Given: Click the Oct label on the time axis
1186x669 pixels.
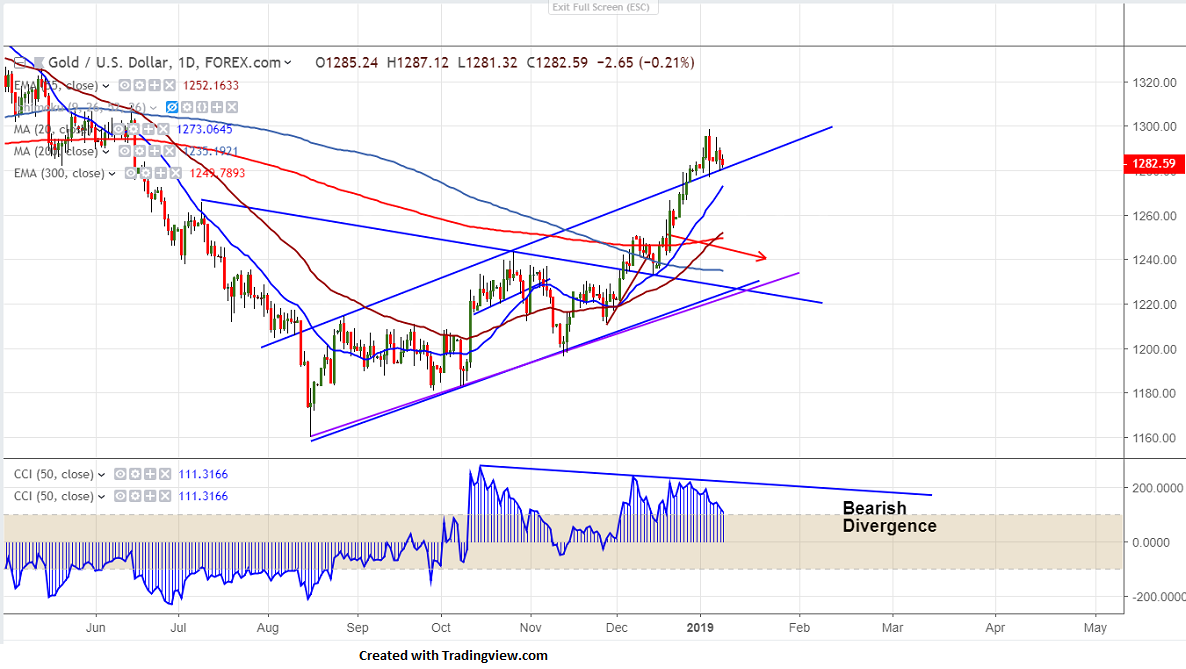Looking at the screenshot, I should click(x=441, y=627).
